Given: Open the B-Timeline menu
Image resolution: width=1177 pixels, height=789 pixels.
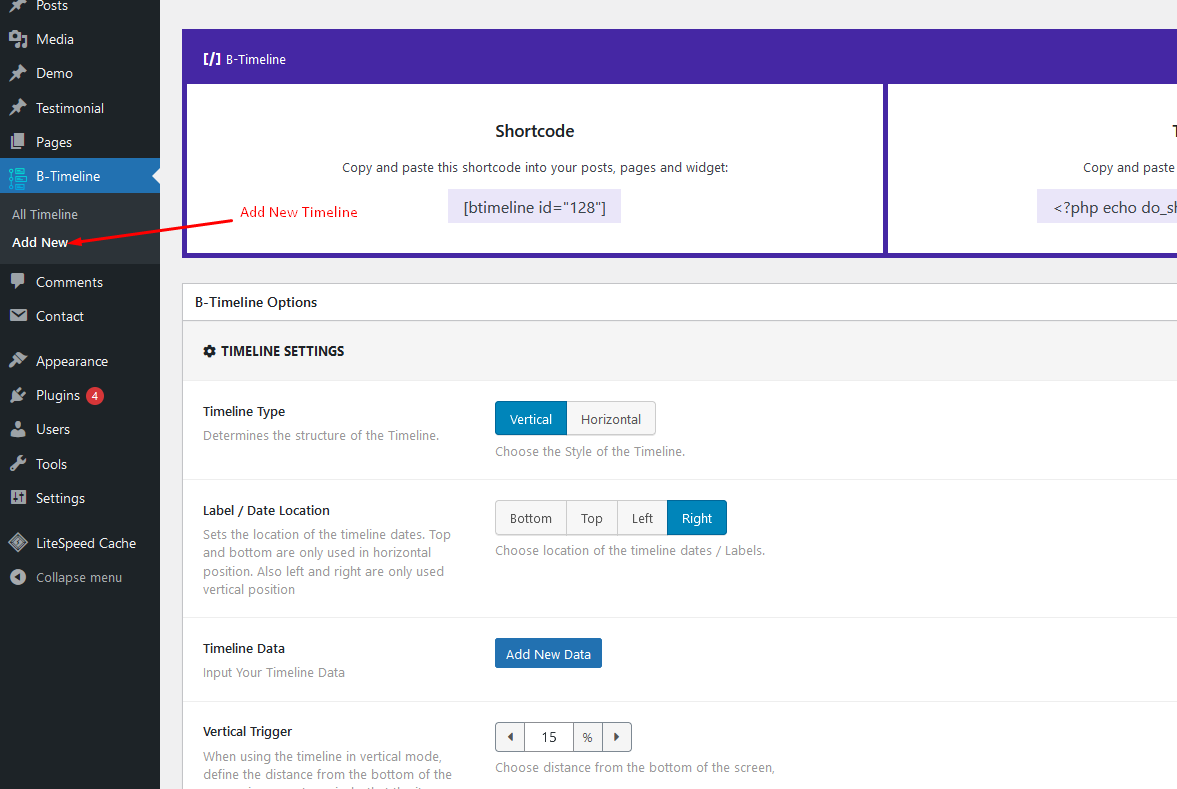Looking at the screenshot, I should coord(80,176).
